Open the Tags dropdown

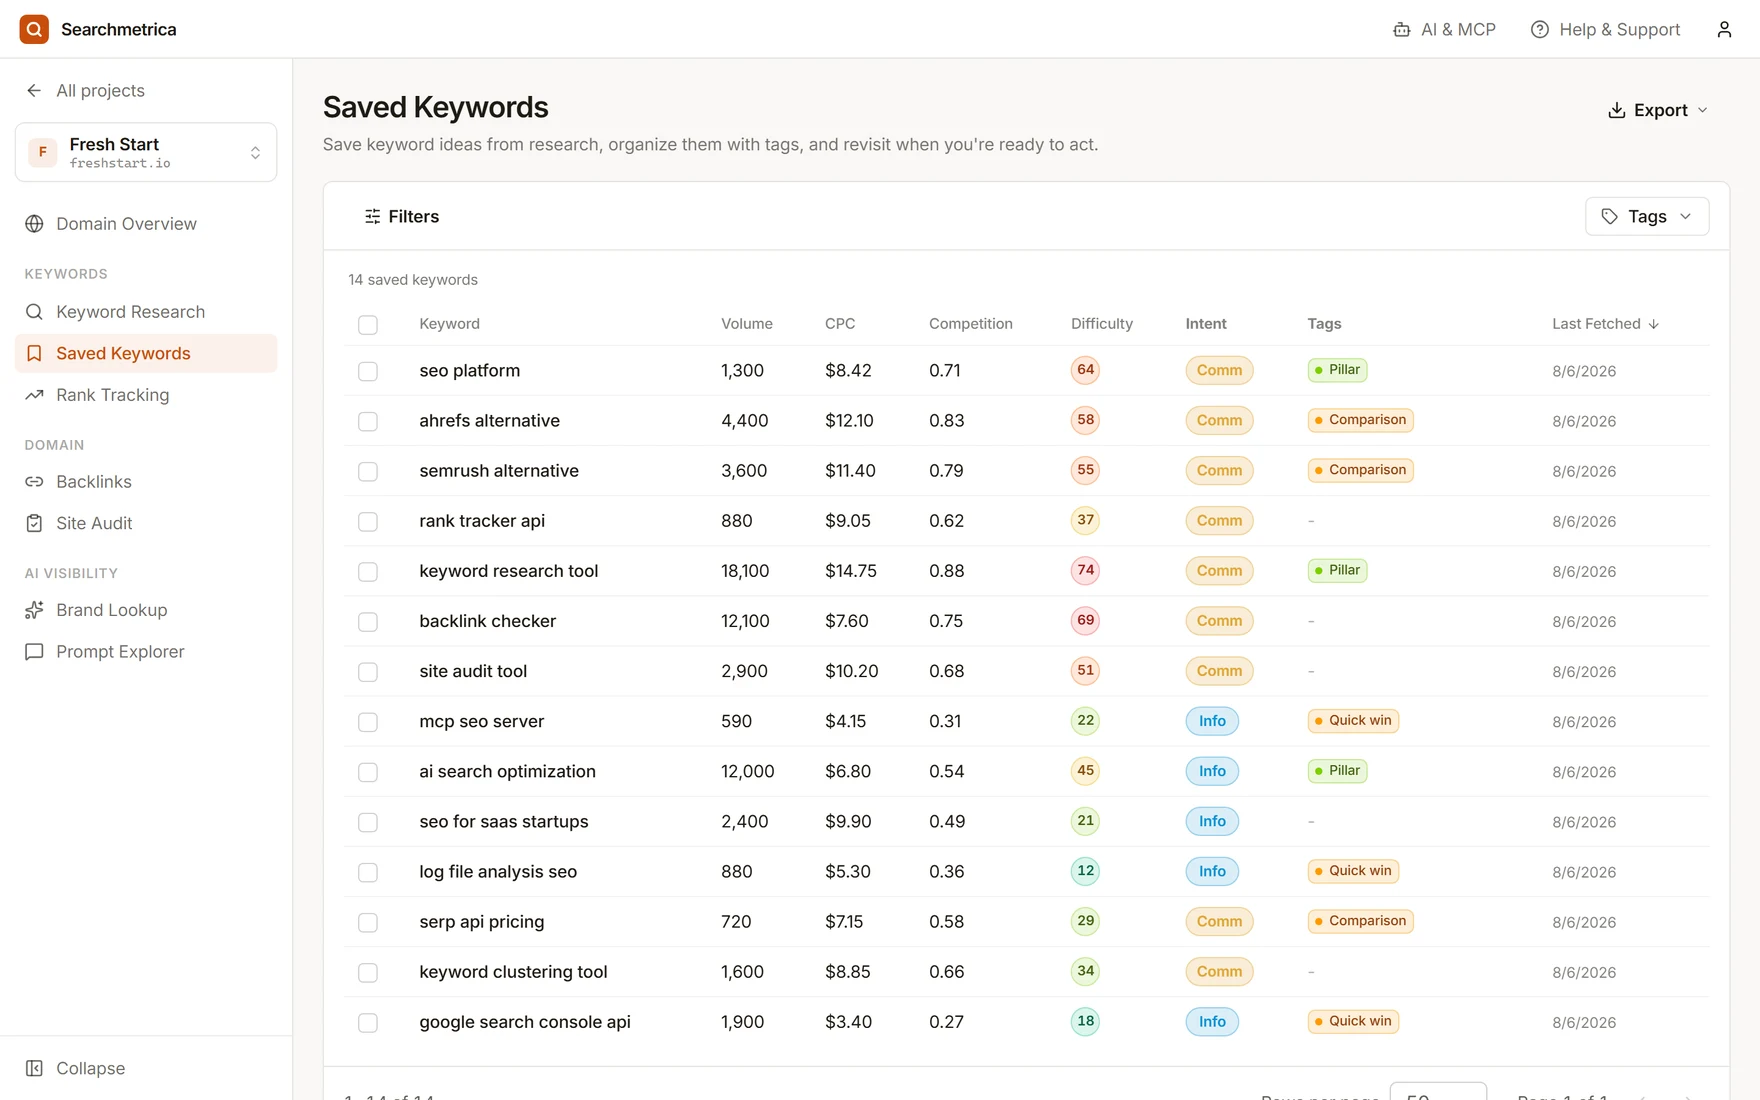pos(1647,216)
